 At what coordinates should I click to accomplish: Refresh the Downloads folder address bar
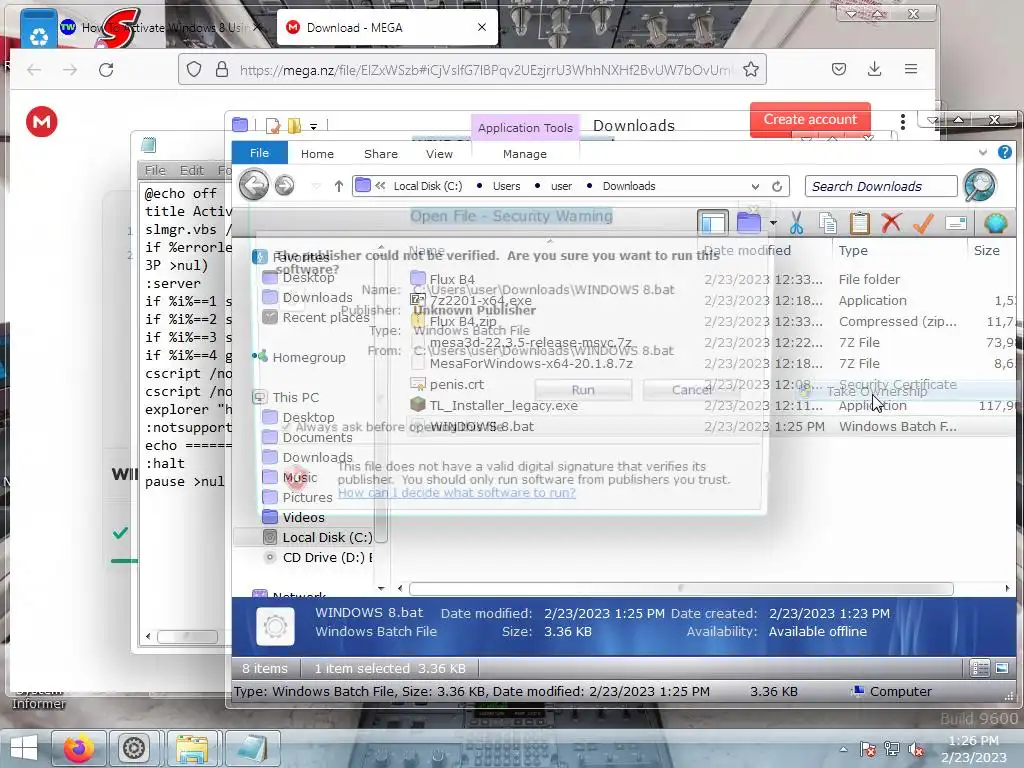click(776, 186)
